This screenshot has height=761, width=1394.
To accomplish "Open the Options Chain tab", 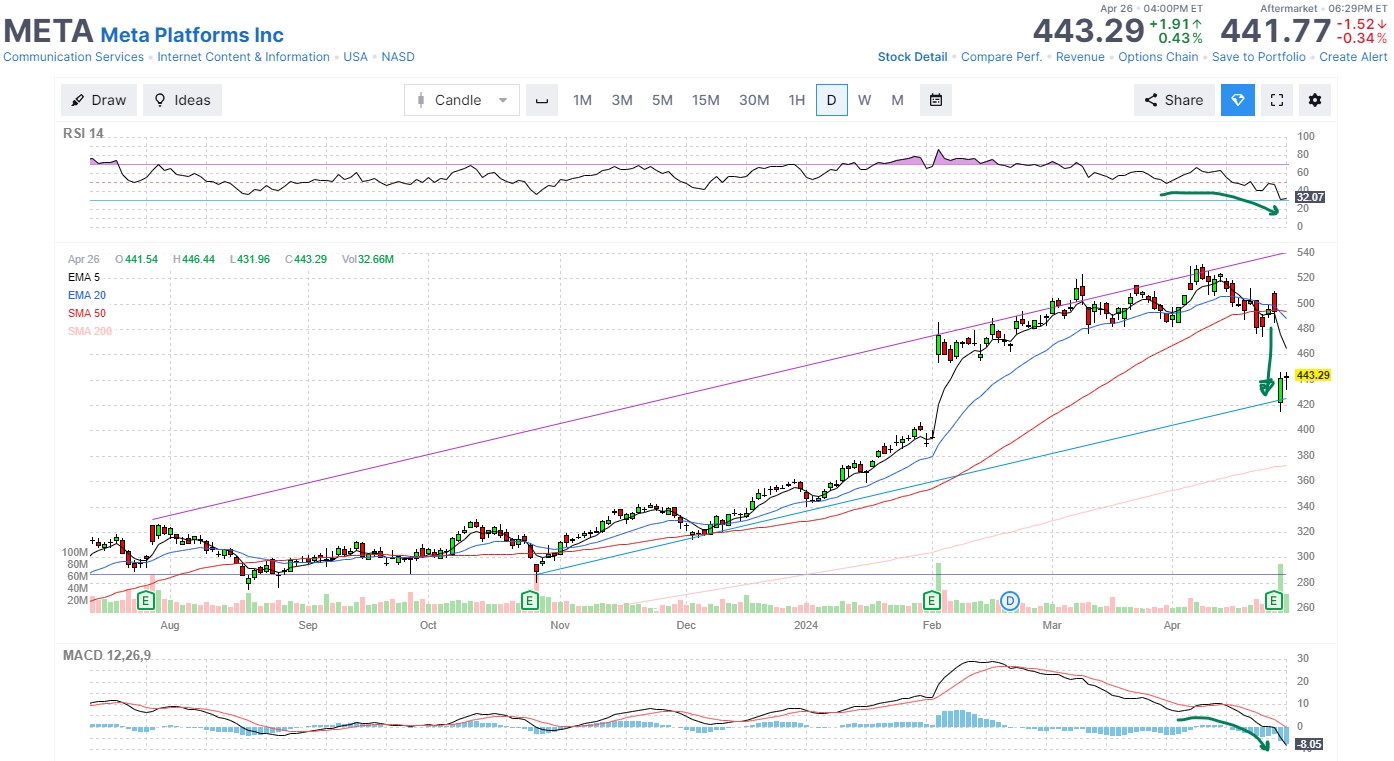I will coord(1158,57).
